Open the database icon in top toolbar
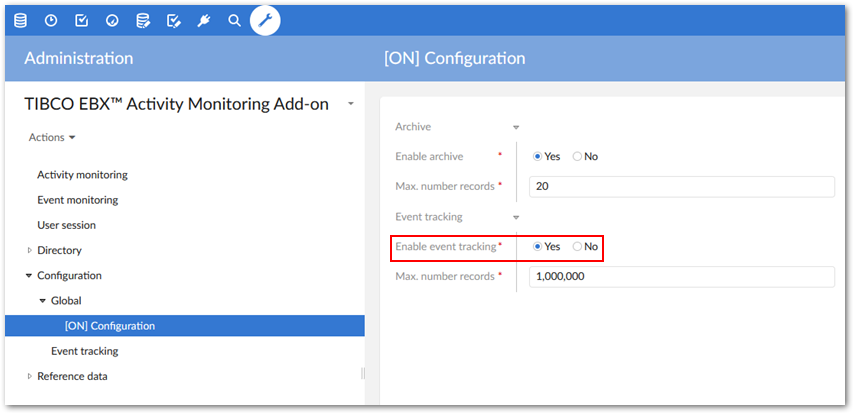This screenshot has width=854, height=414. 20,20
